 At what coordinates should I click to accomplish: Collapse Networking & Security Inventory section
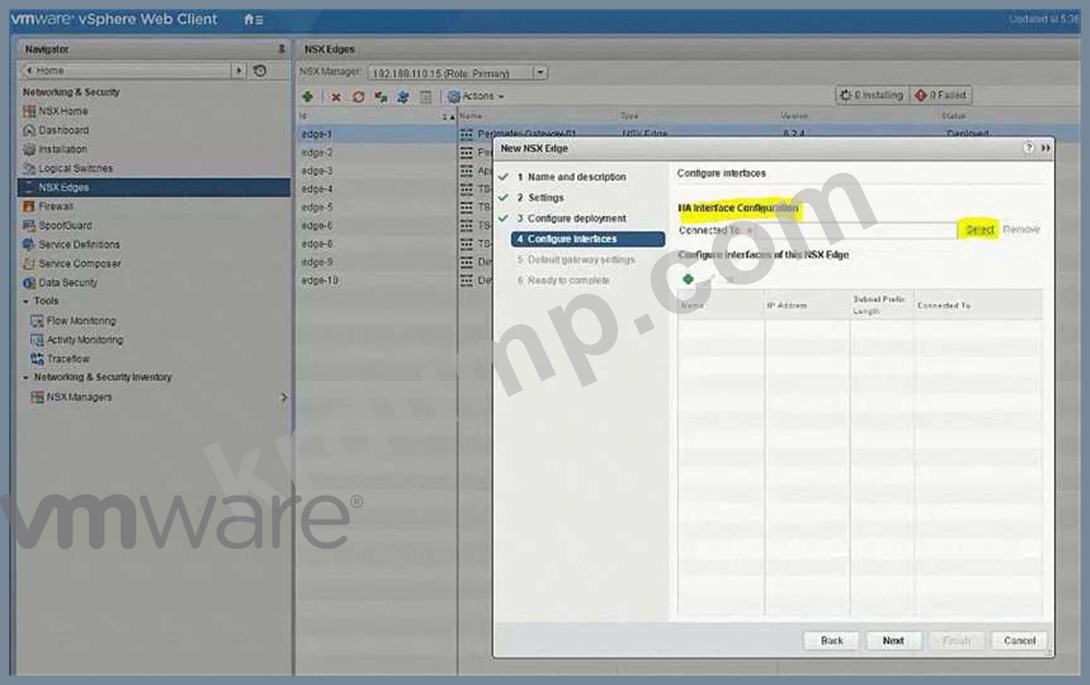pos(26,377)
